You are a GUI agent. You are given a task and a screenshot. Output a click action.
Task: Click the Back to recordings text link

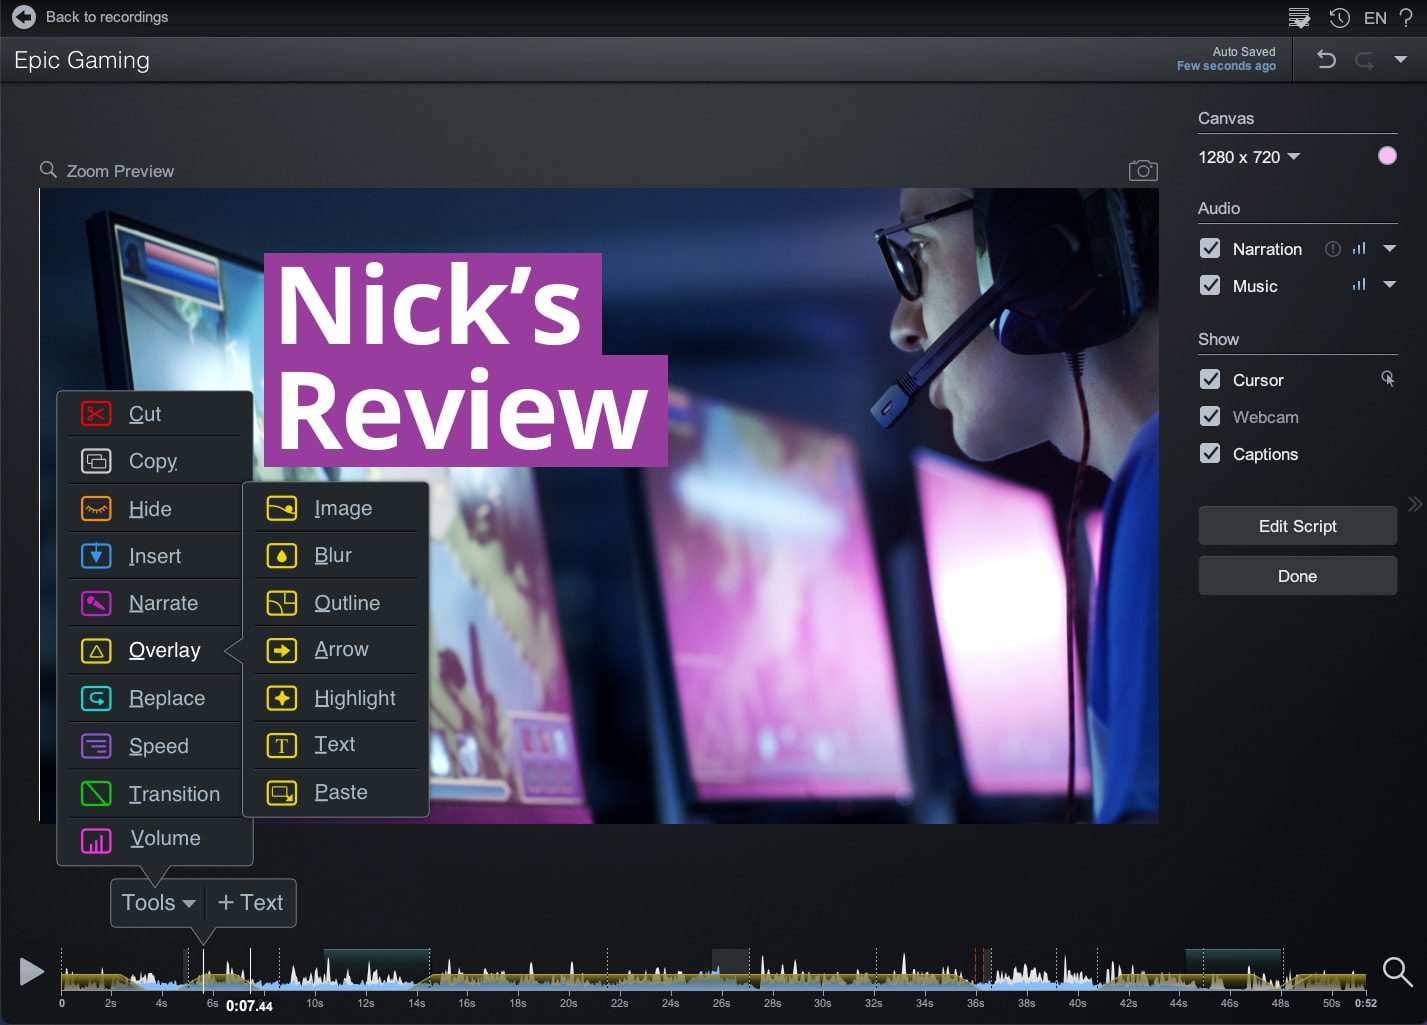click(107, 17)
